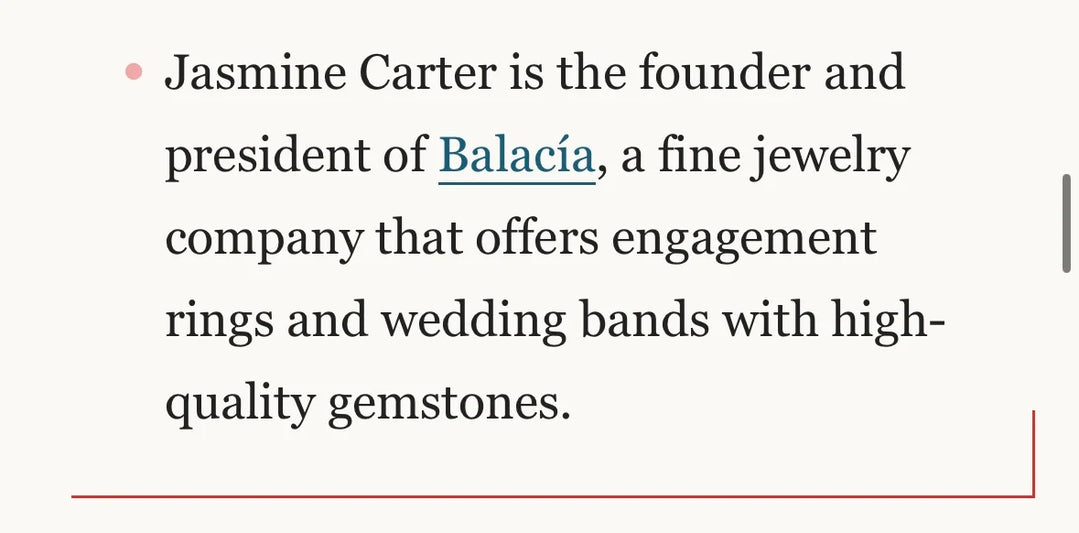This screenshot has height=533, width=1079.
Task: Click the word "quality" in last line
Action: pyautogui.click(x=240, y=403)
